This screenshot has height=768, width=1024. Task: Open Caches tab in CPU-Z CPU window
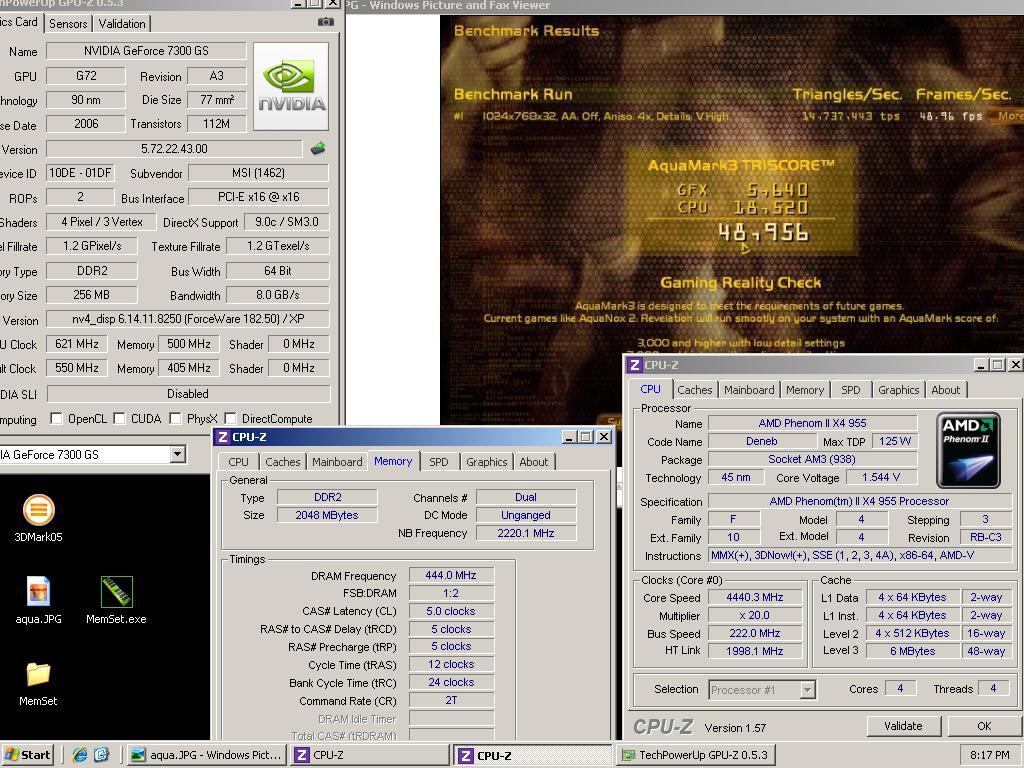(x=695, y=390)
